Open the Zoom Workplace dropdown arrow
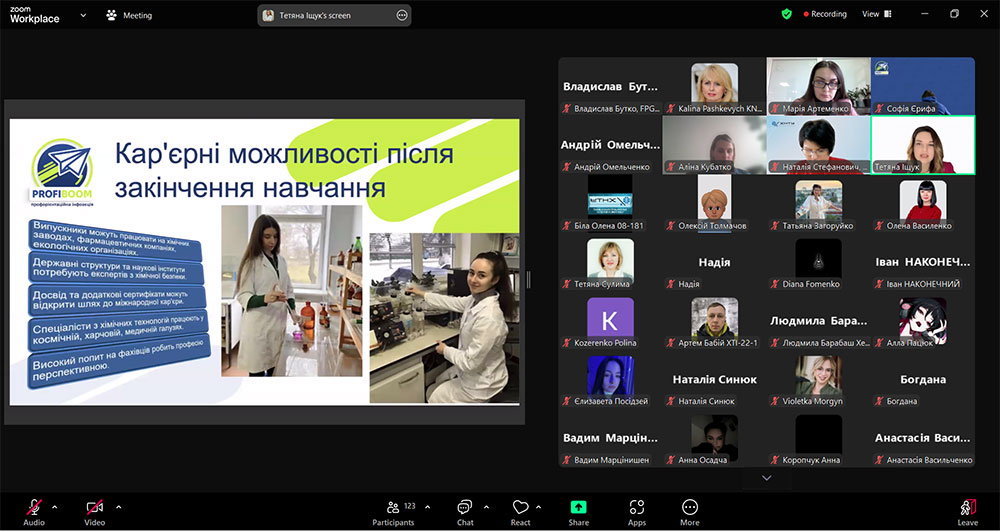 pos(83,15)
